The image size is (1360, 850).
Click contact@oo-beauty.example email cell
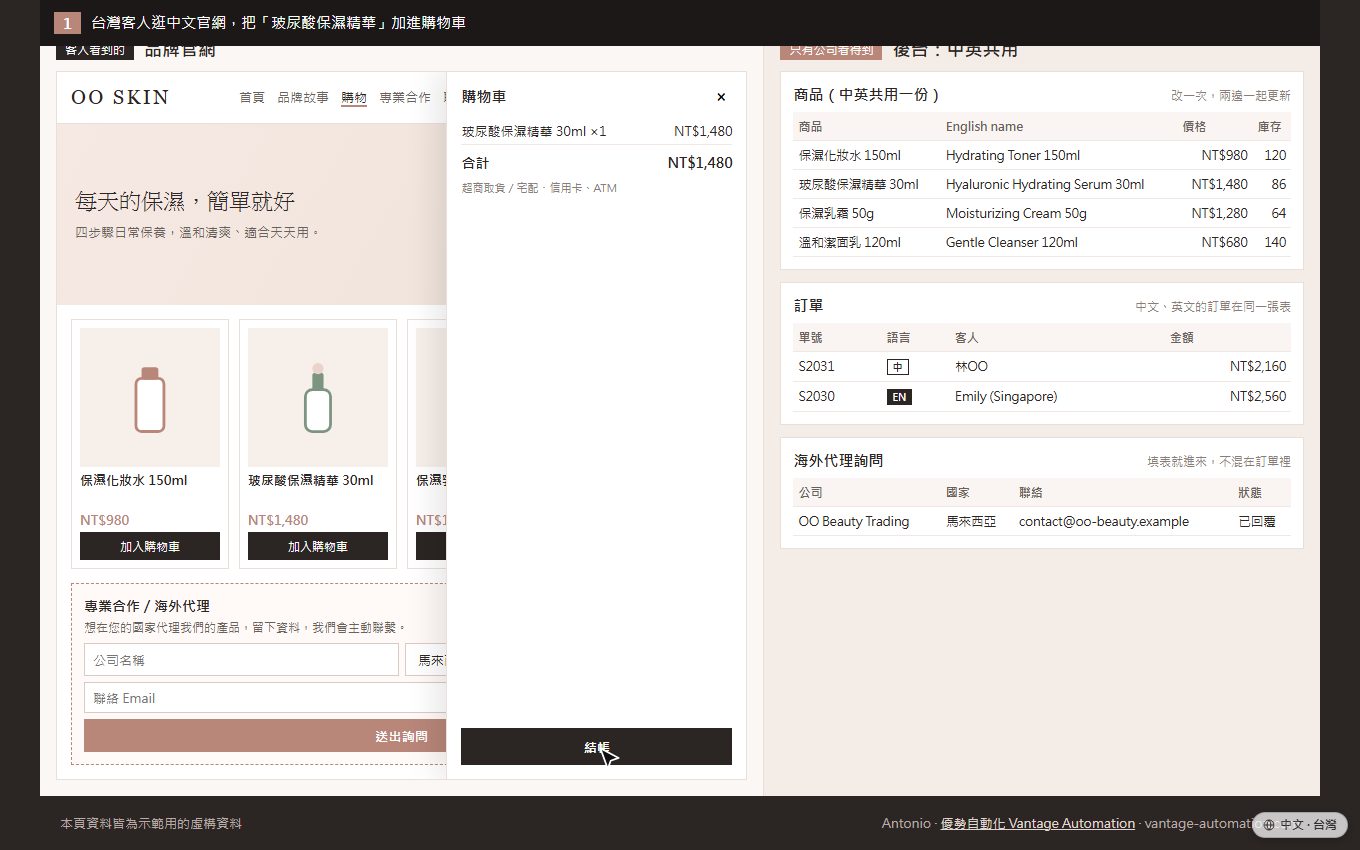pos(1104,522)
